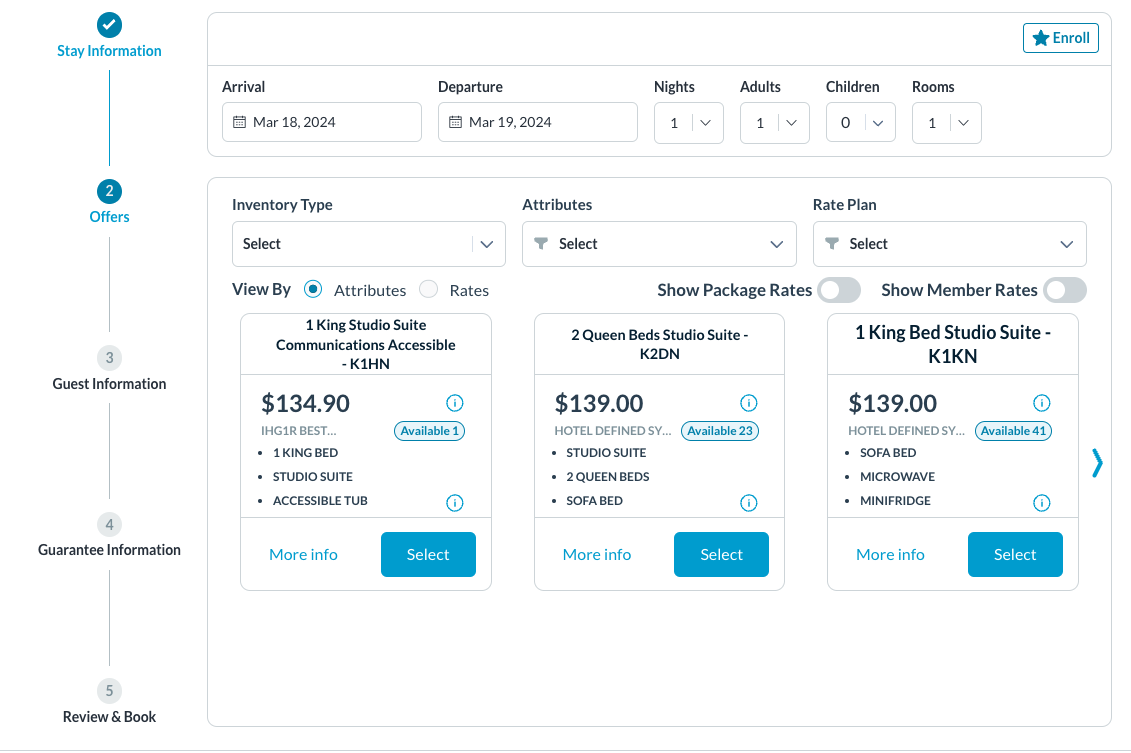
Task: Open the Adults count dropdown
Action: point(774,123)
